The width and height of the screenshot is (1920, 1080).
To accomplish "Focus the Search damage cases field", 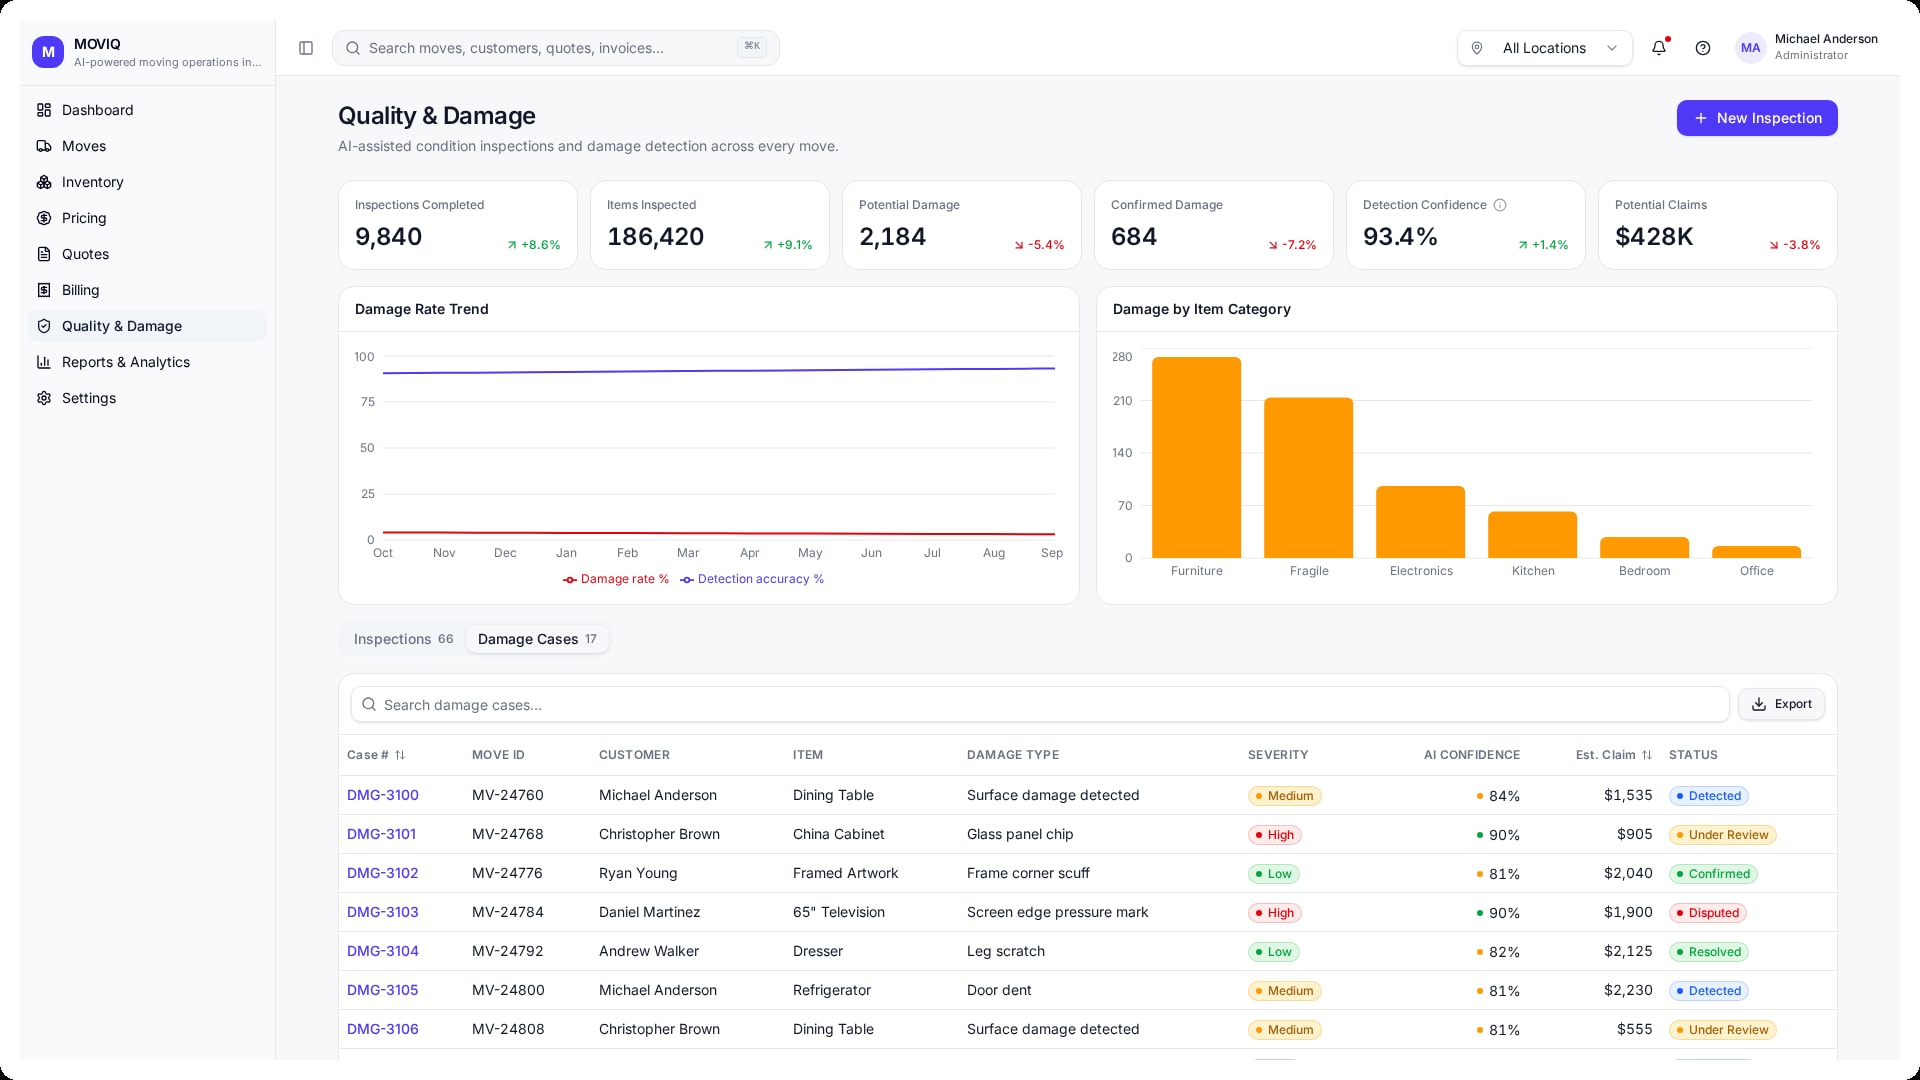I will pyautogui.click(x=1040, y=705).
